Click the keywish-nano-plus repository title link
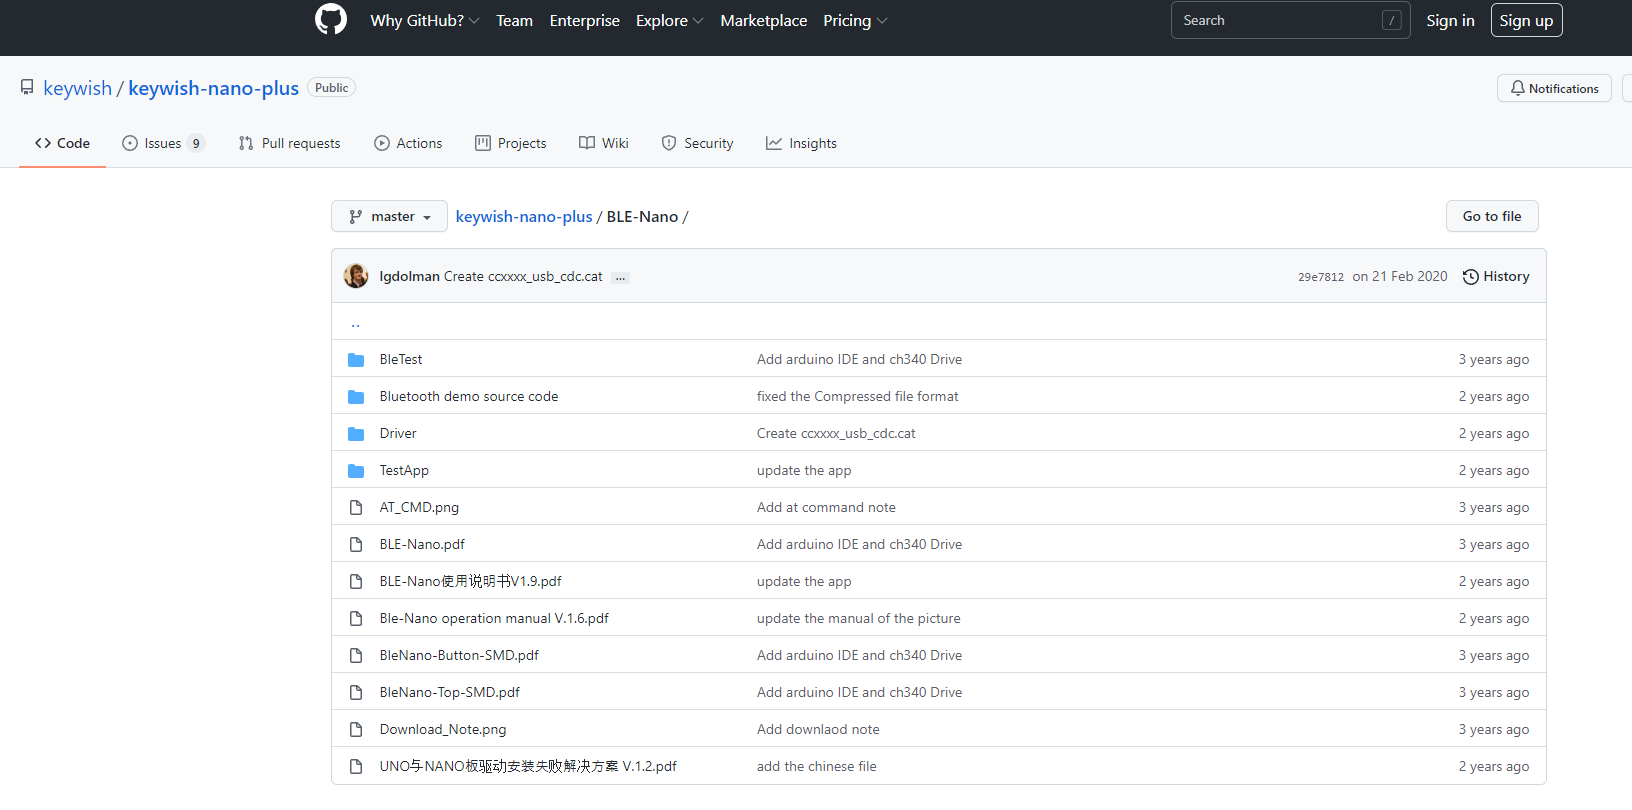 (x=213, y=88)
